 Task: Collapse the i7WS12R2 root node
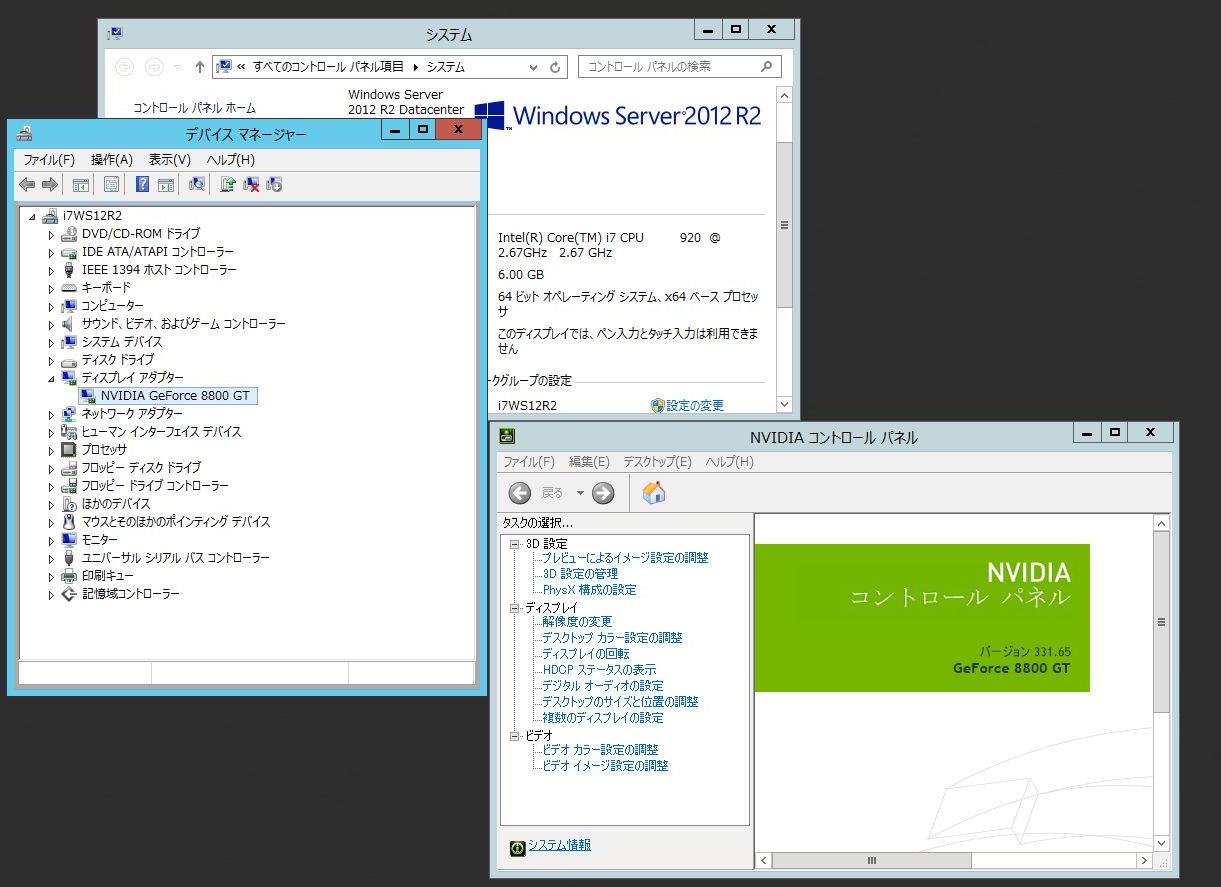pos(33,216)
